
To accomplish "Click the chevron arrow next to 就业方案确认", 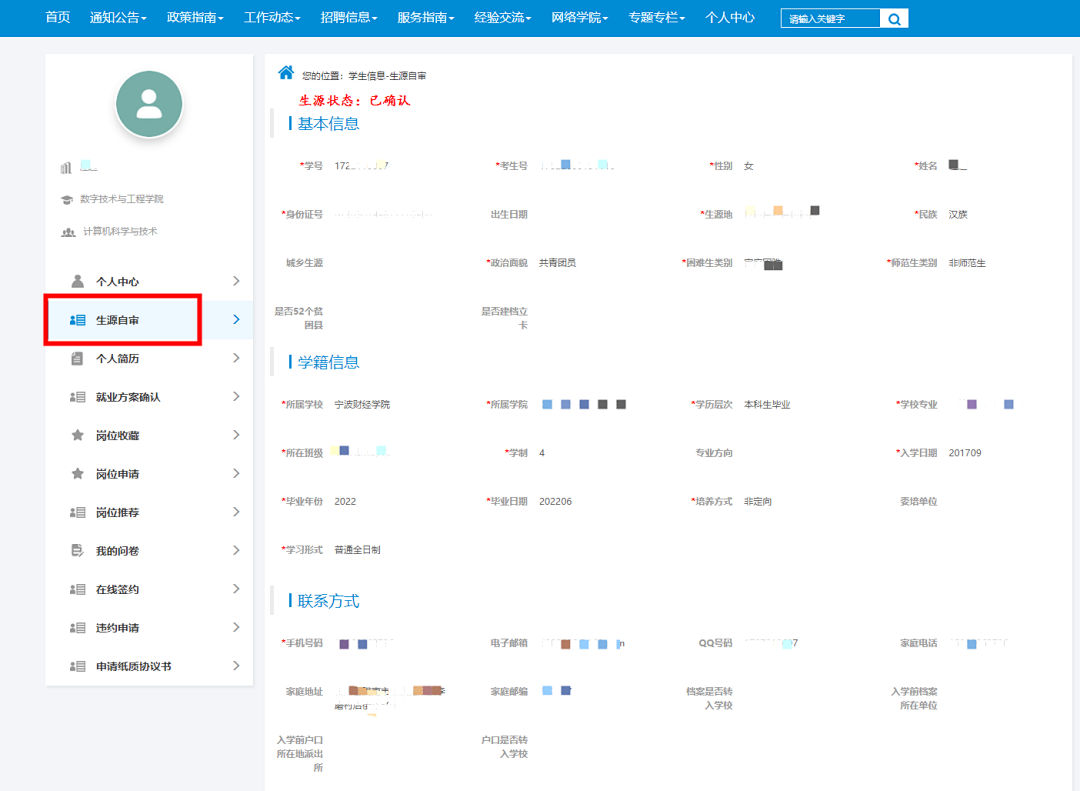I will coord(236,397).
